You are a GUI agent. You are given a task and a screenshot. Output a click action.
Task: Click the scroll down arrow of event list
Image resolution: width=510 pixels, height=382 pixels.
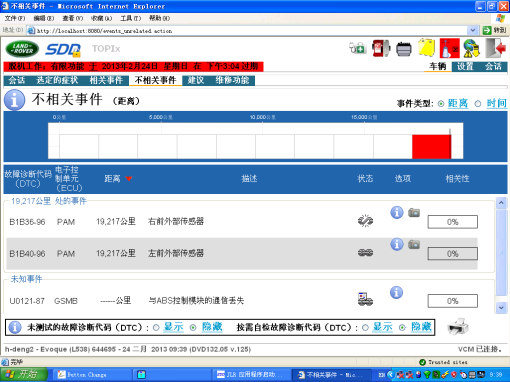[501, 308]
